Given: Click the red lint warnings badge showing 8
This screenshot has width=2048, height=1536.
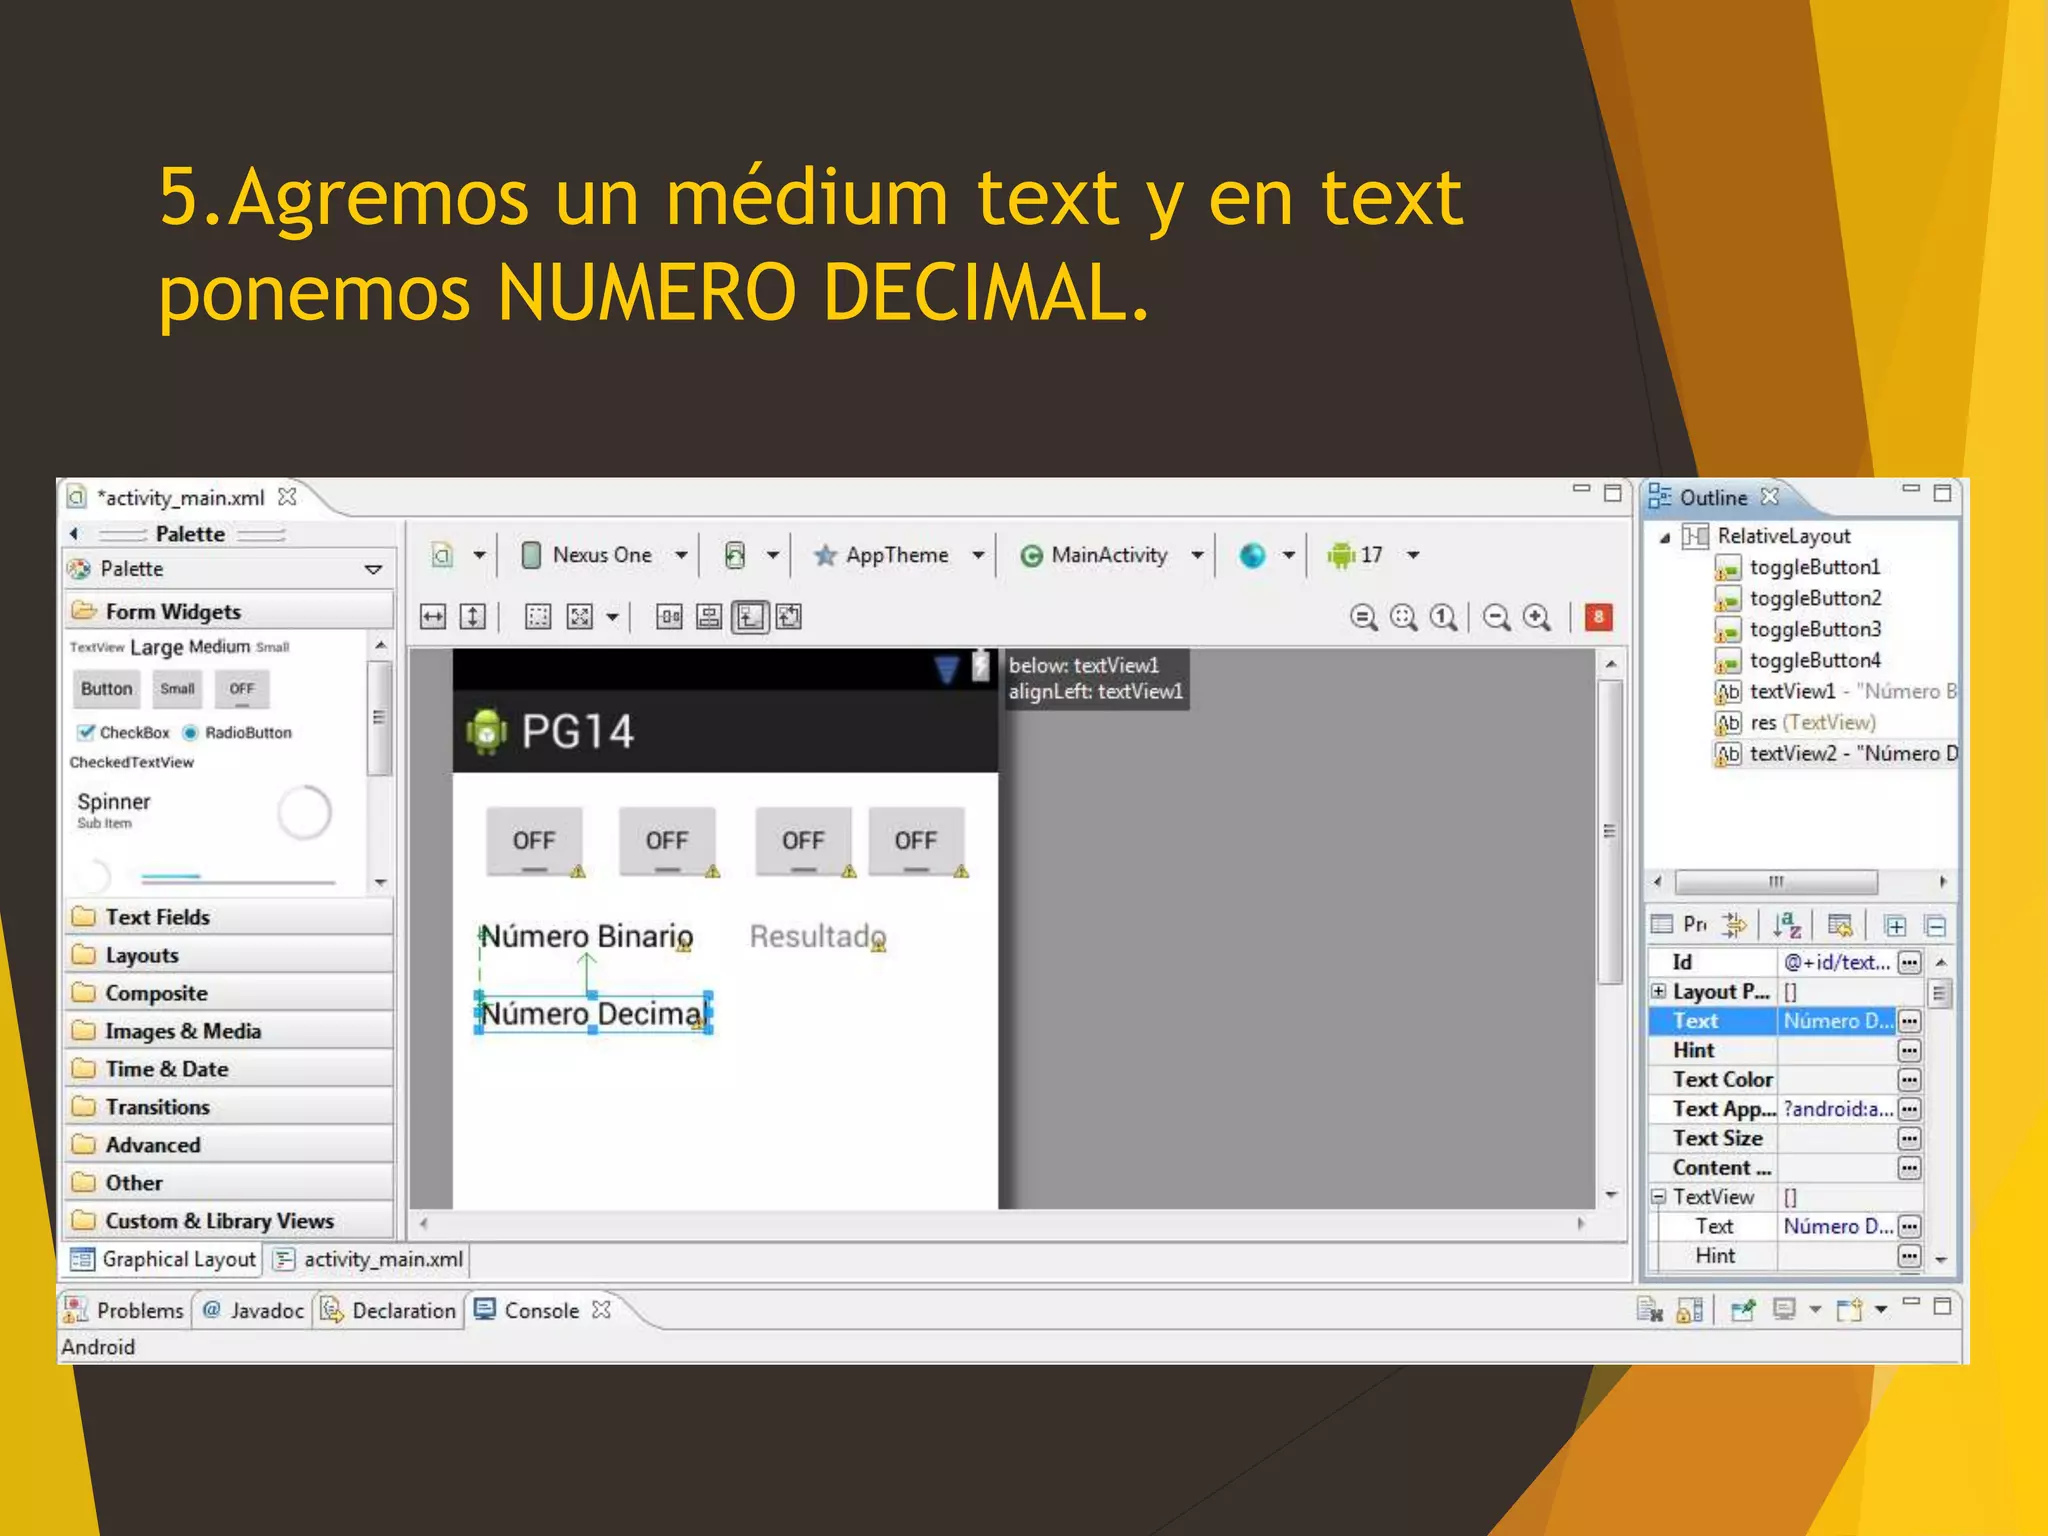Looking at the screenshot, I should [x=1598, y=617].
